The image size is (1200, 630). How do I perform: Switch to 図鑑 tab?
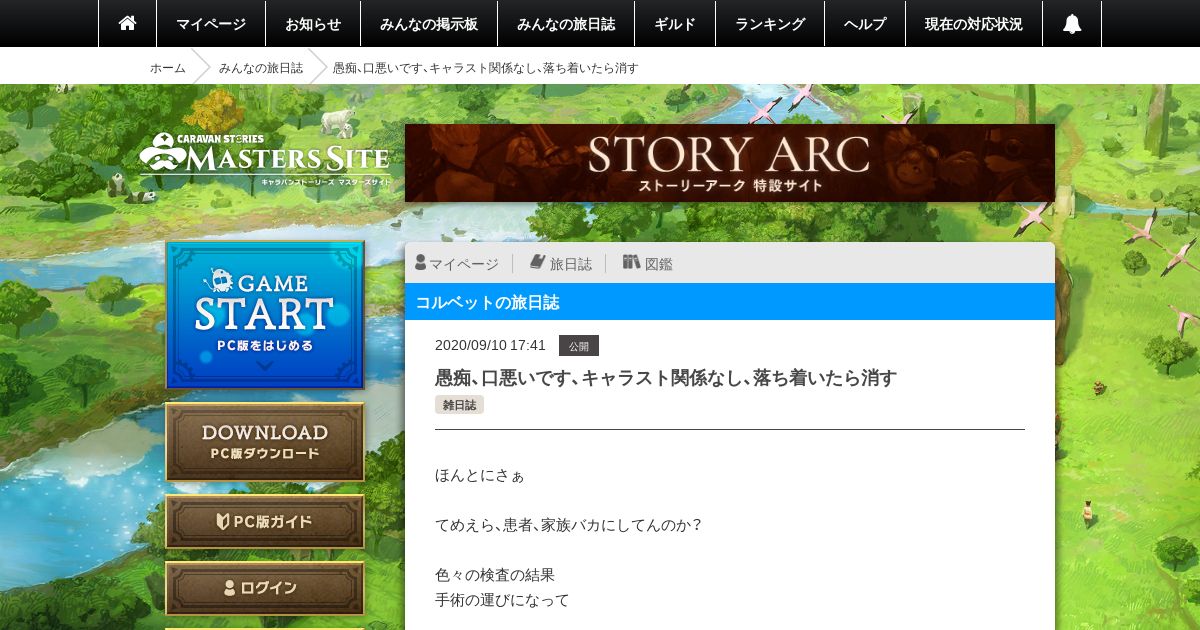[648, 263]
